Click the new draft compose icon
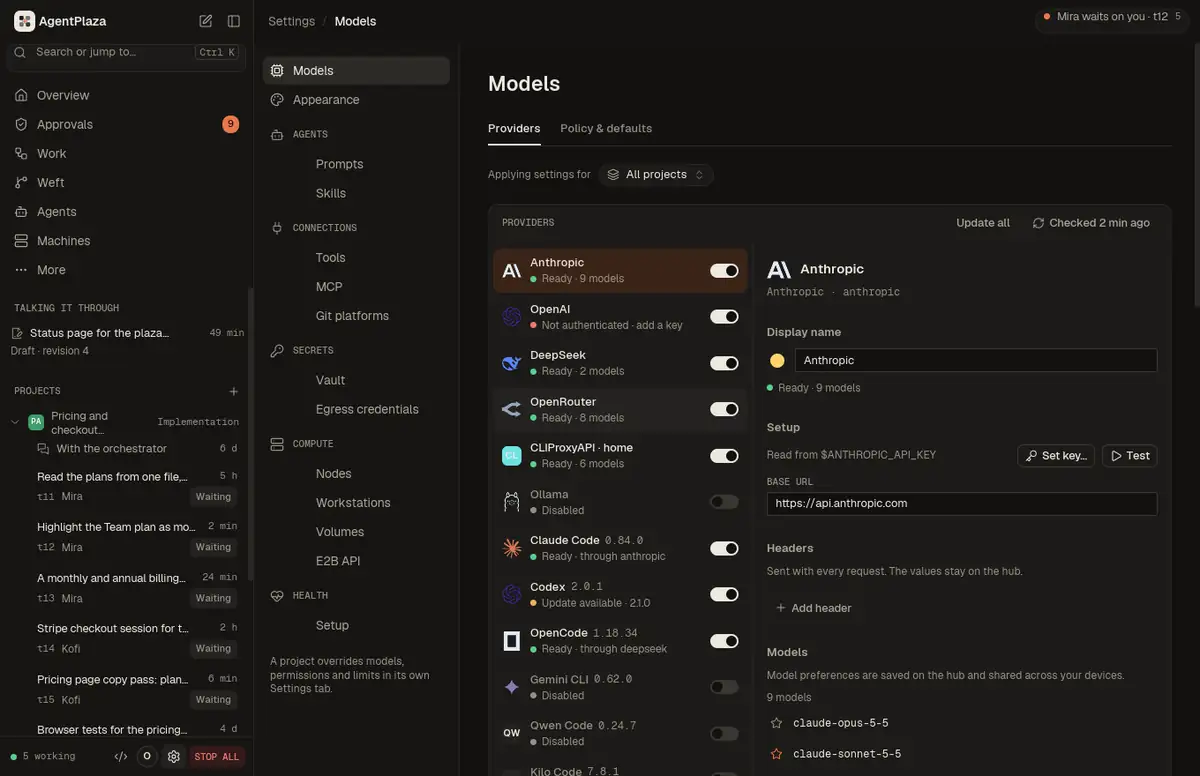 pyautogui.click(x=206, y=21)
